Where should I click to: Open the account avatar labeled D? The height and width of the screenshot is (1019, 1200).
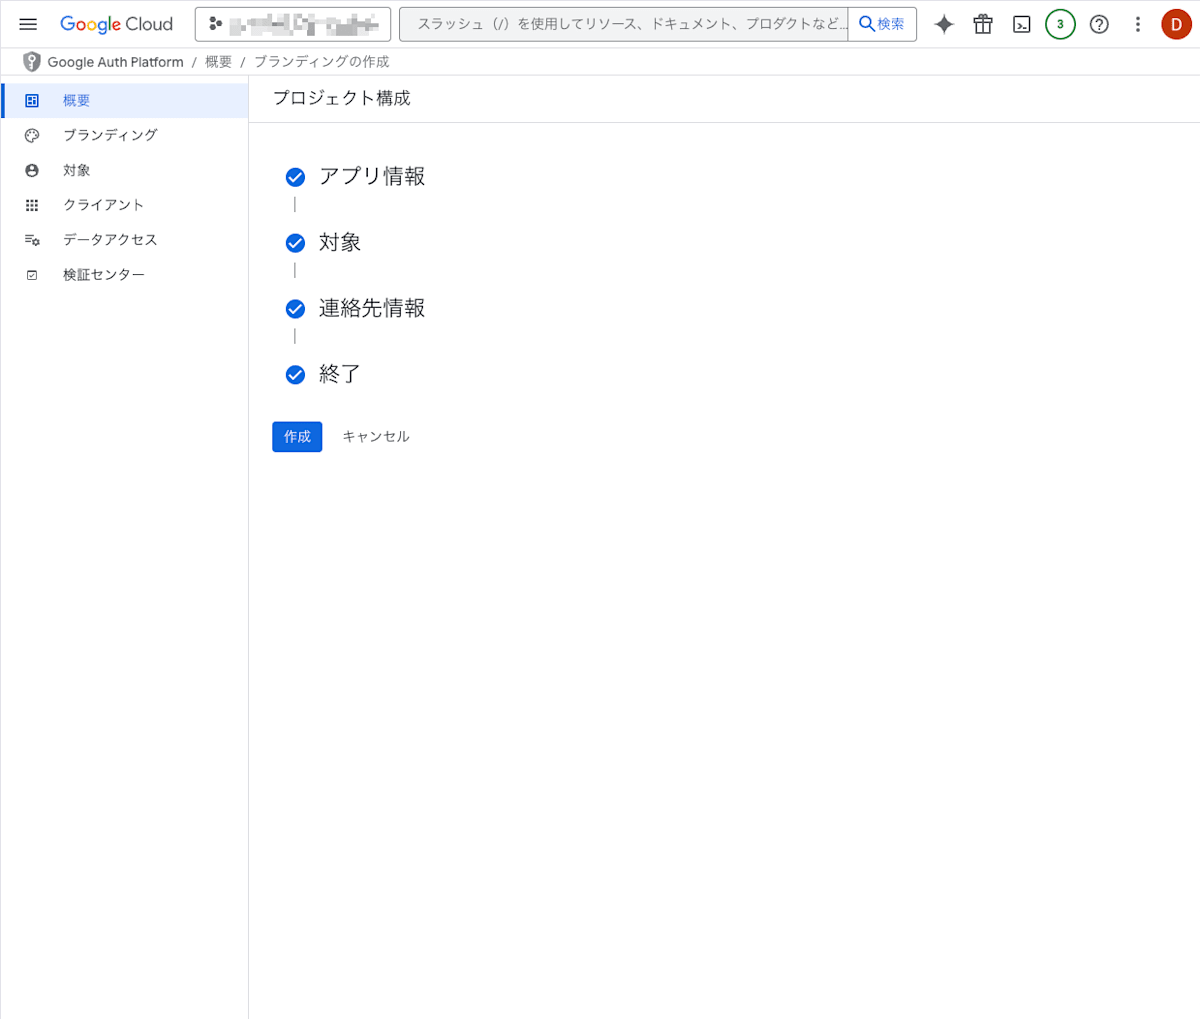(x=1177, y=24)
